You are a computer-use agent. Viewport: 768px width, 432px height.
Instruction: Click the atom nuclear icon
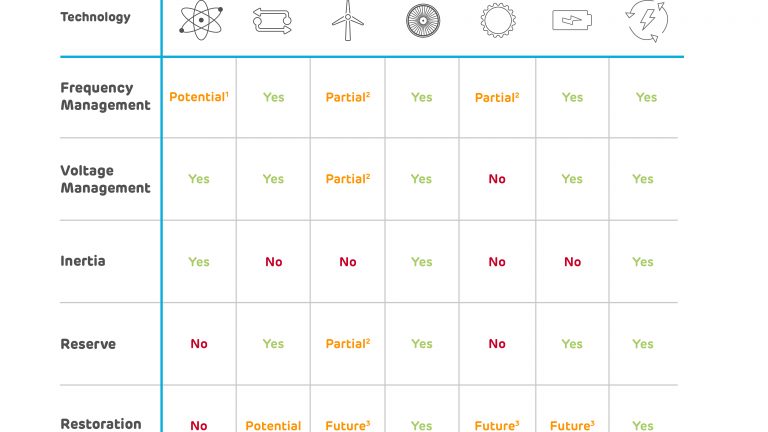coord(198,20)
